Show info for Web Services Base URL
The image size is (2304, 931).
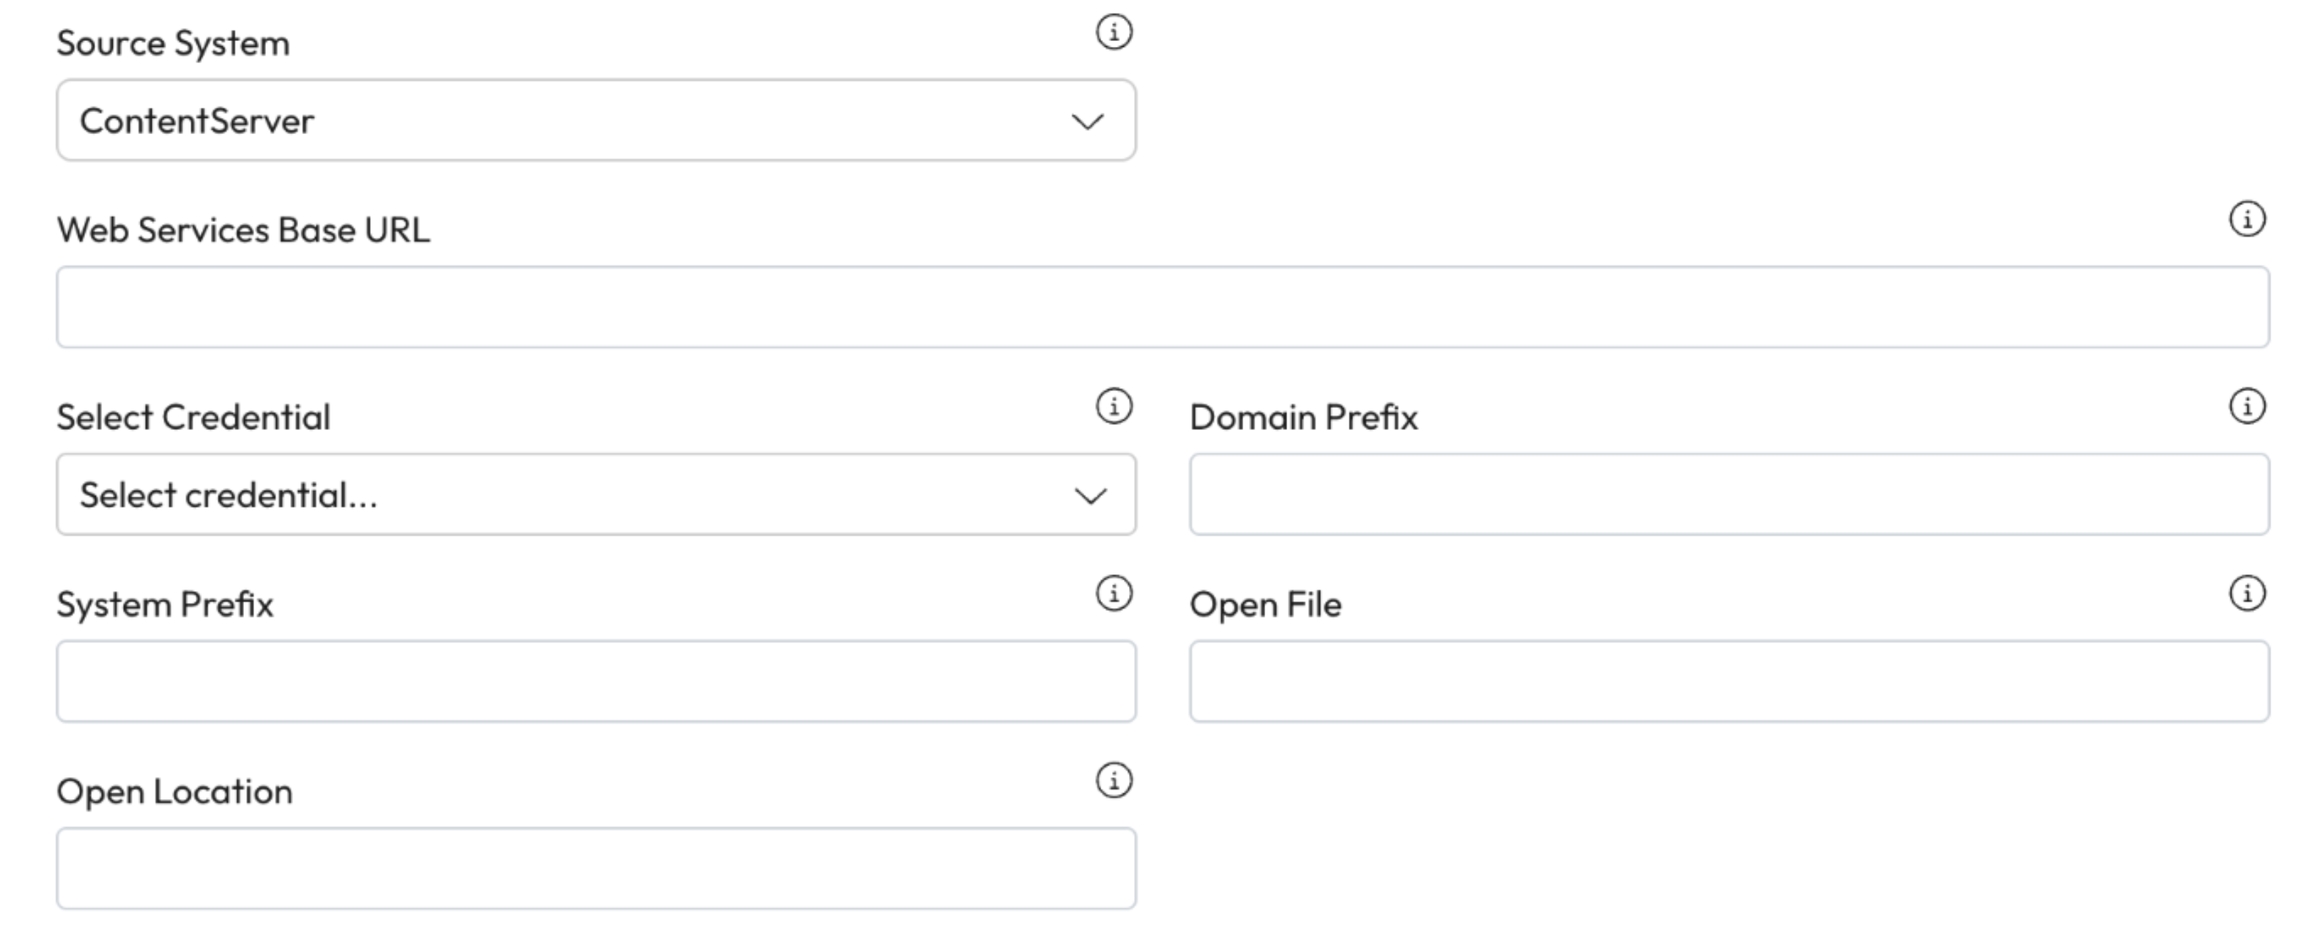click(2247, 219)
